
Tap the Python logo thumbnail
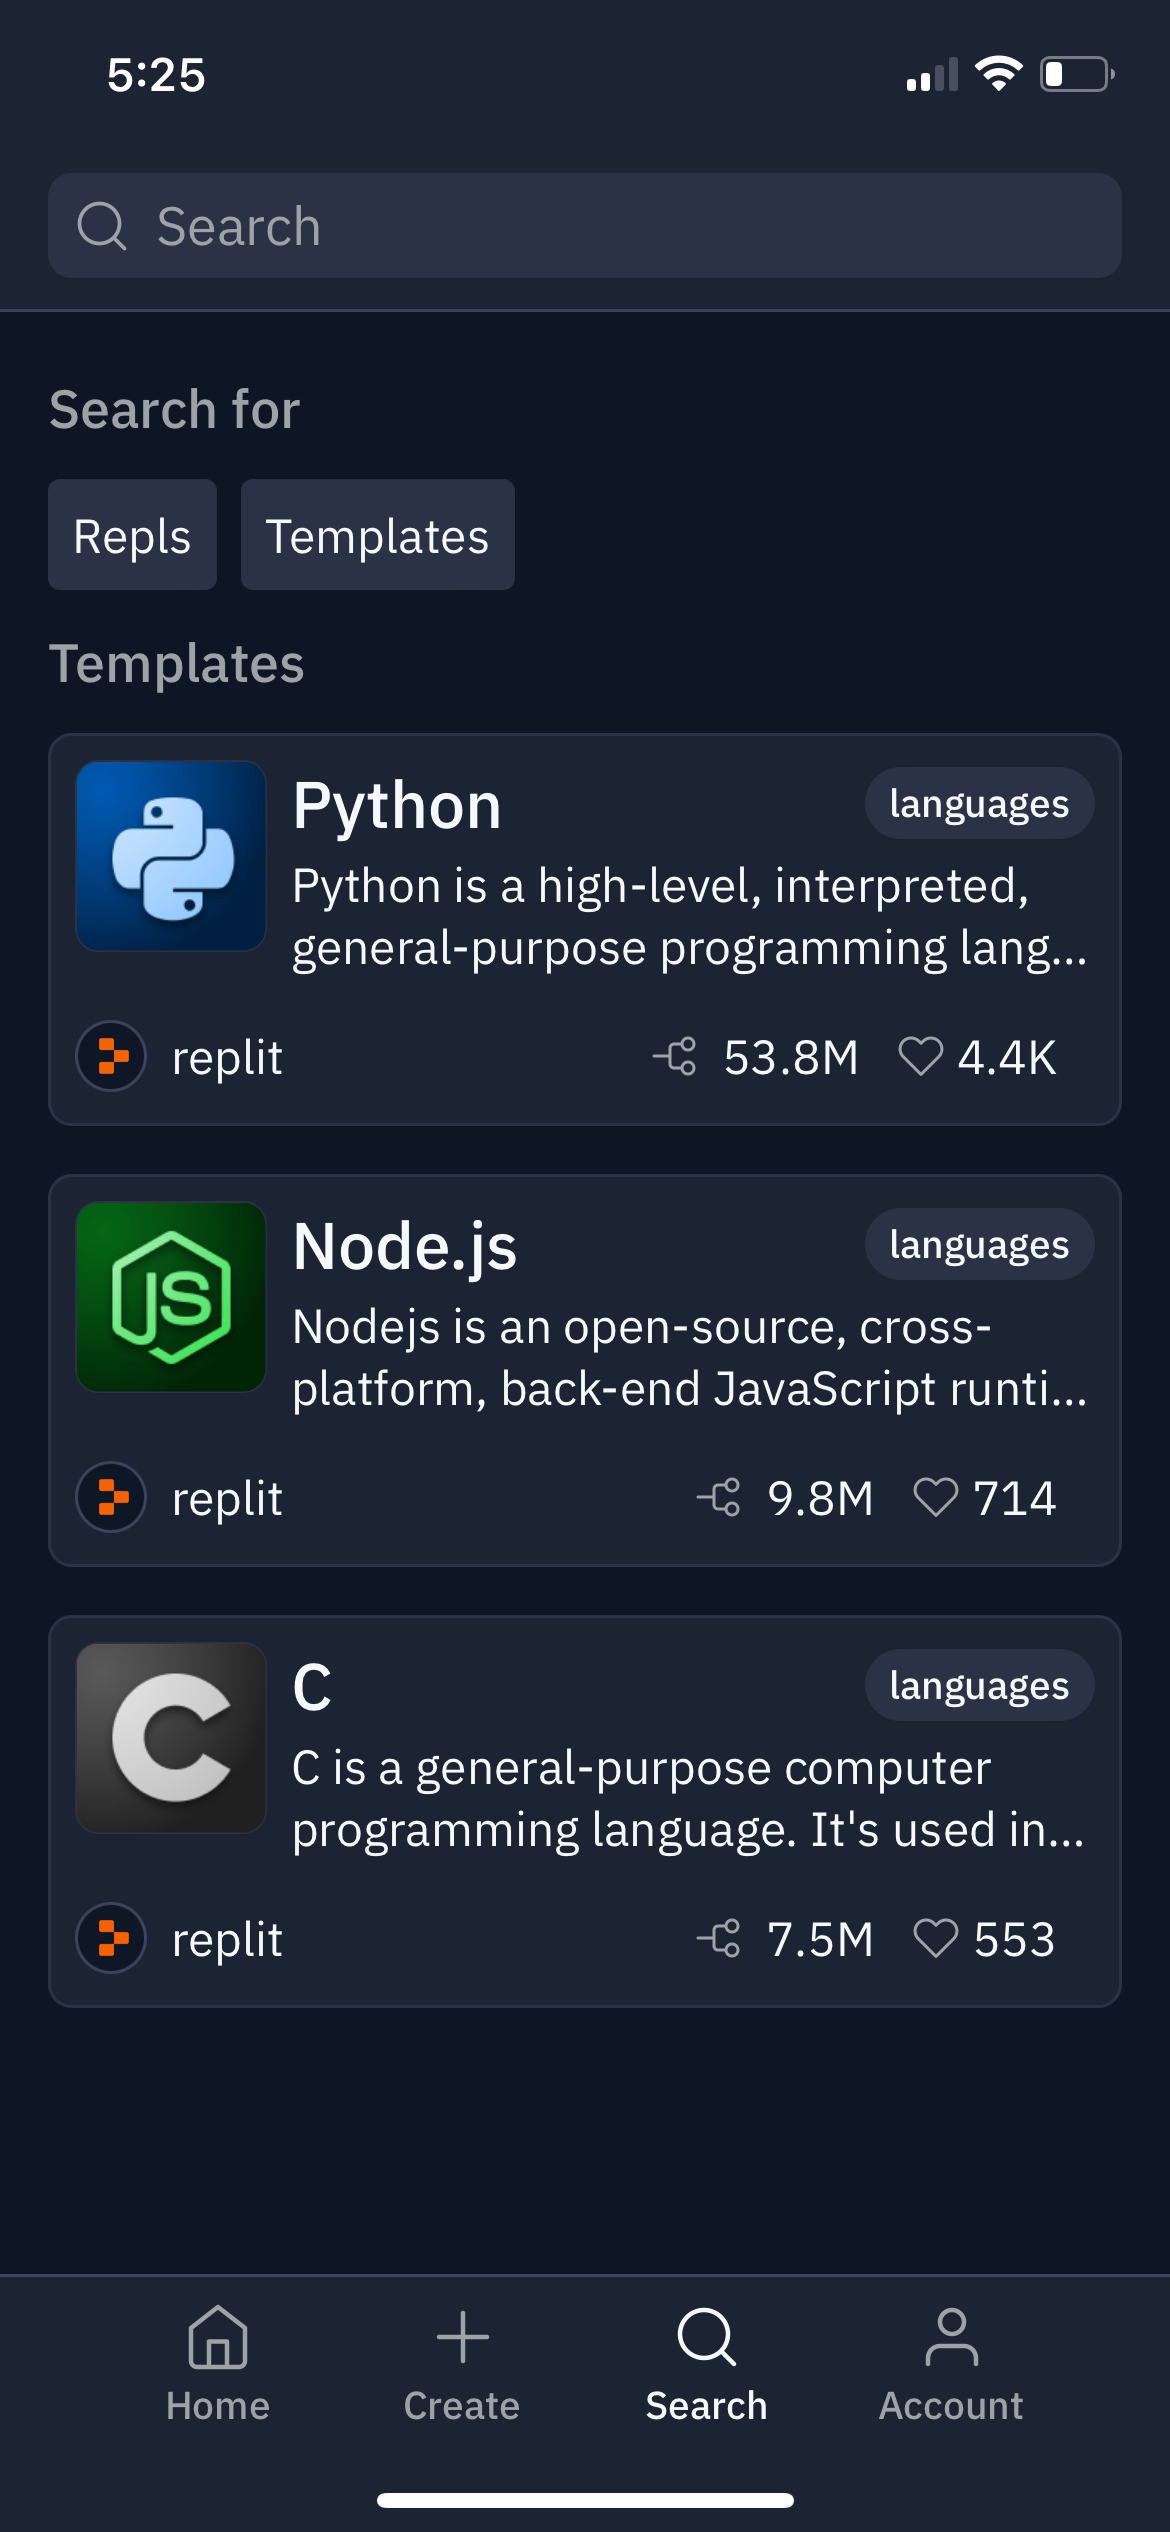tap(171, 856)
